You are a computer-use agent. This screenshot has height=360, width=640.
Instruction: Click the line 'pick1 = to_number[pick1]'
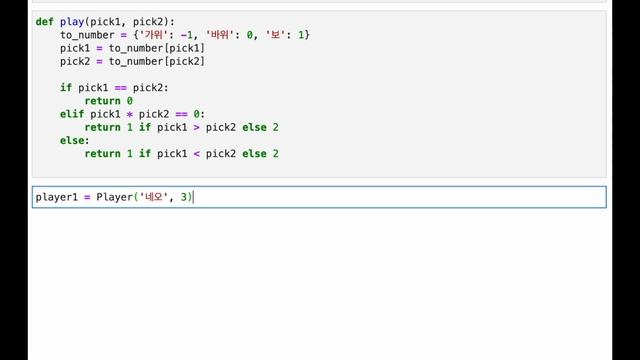[132, 48]
